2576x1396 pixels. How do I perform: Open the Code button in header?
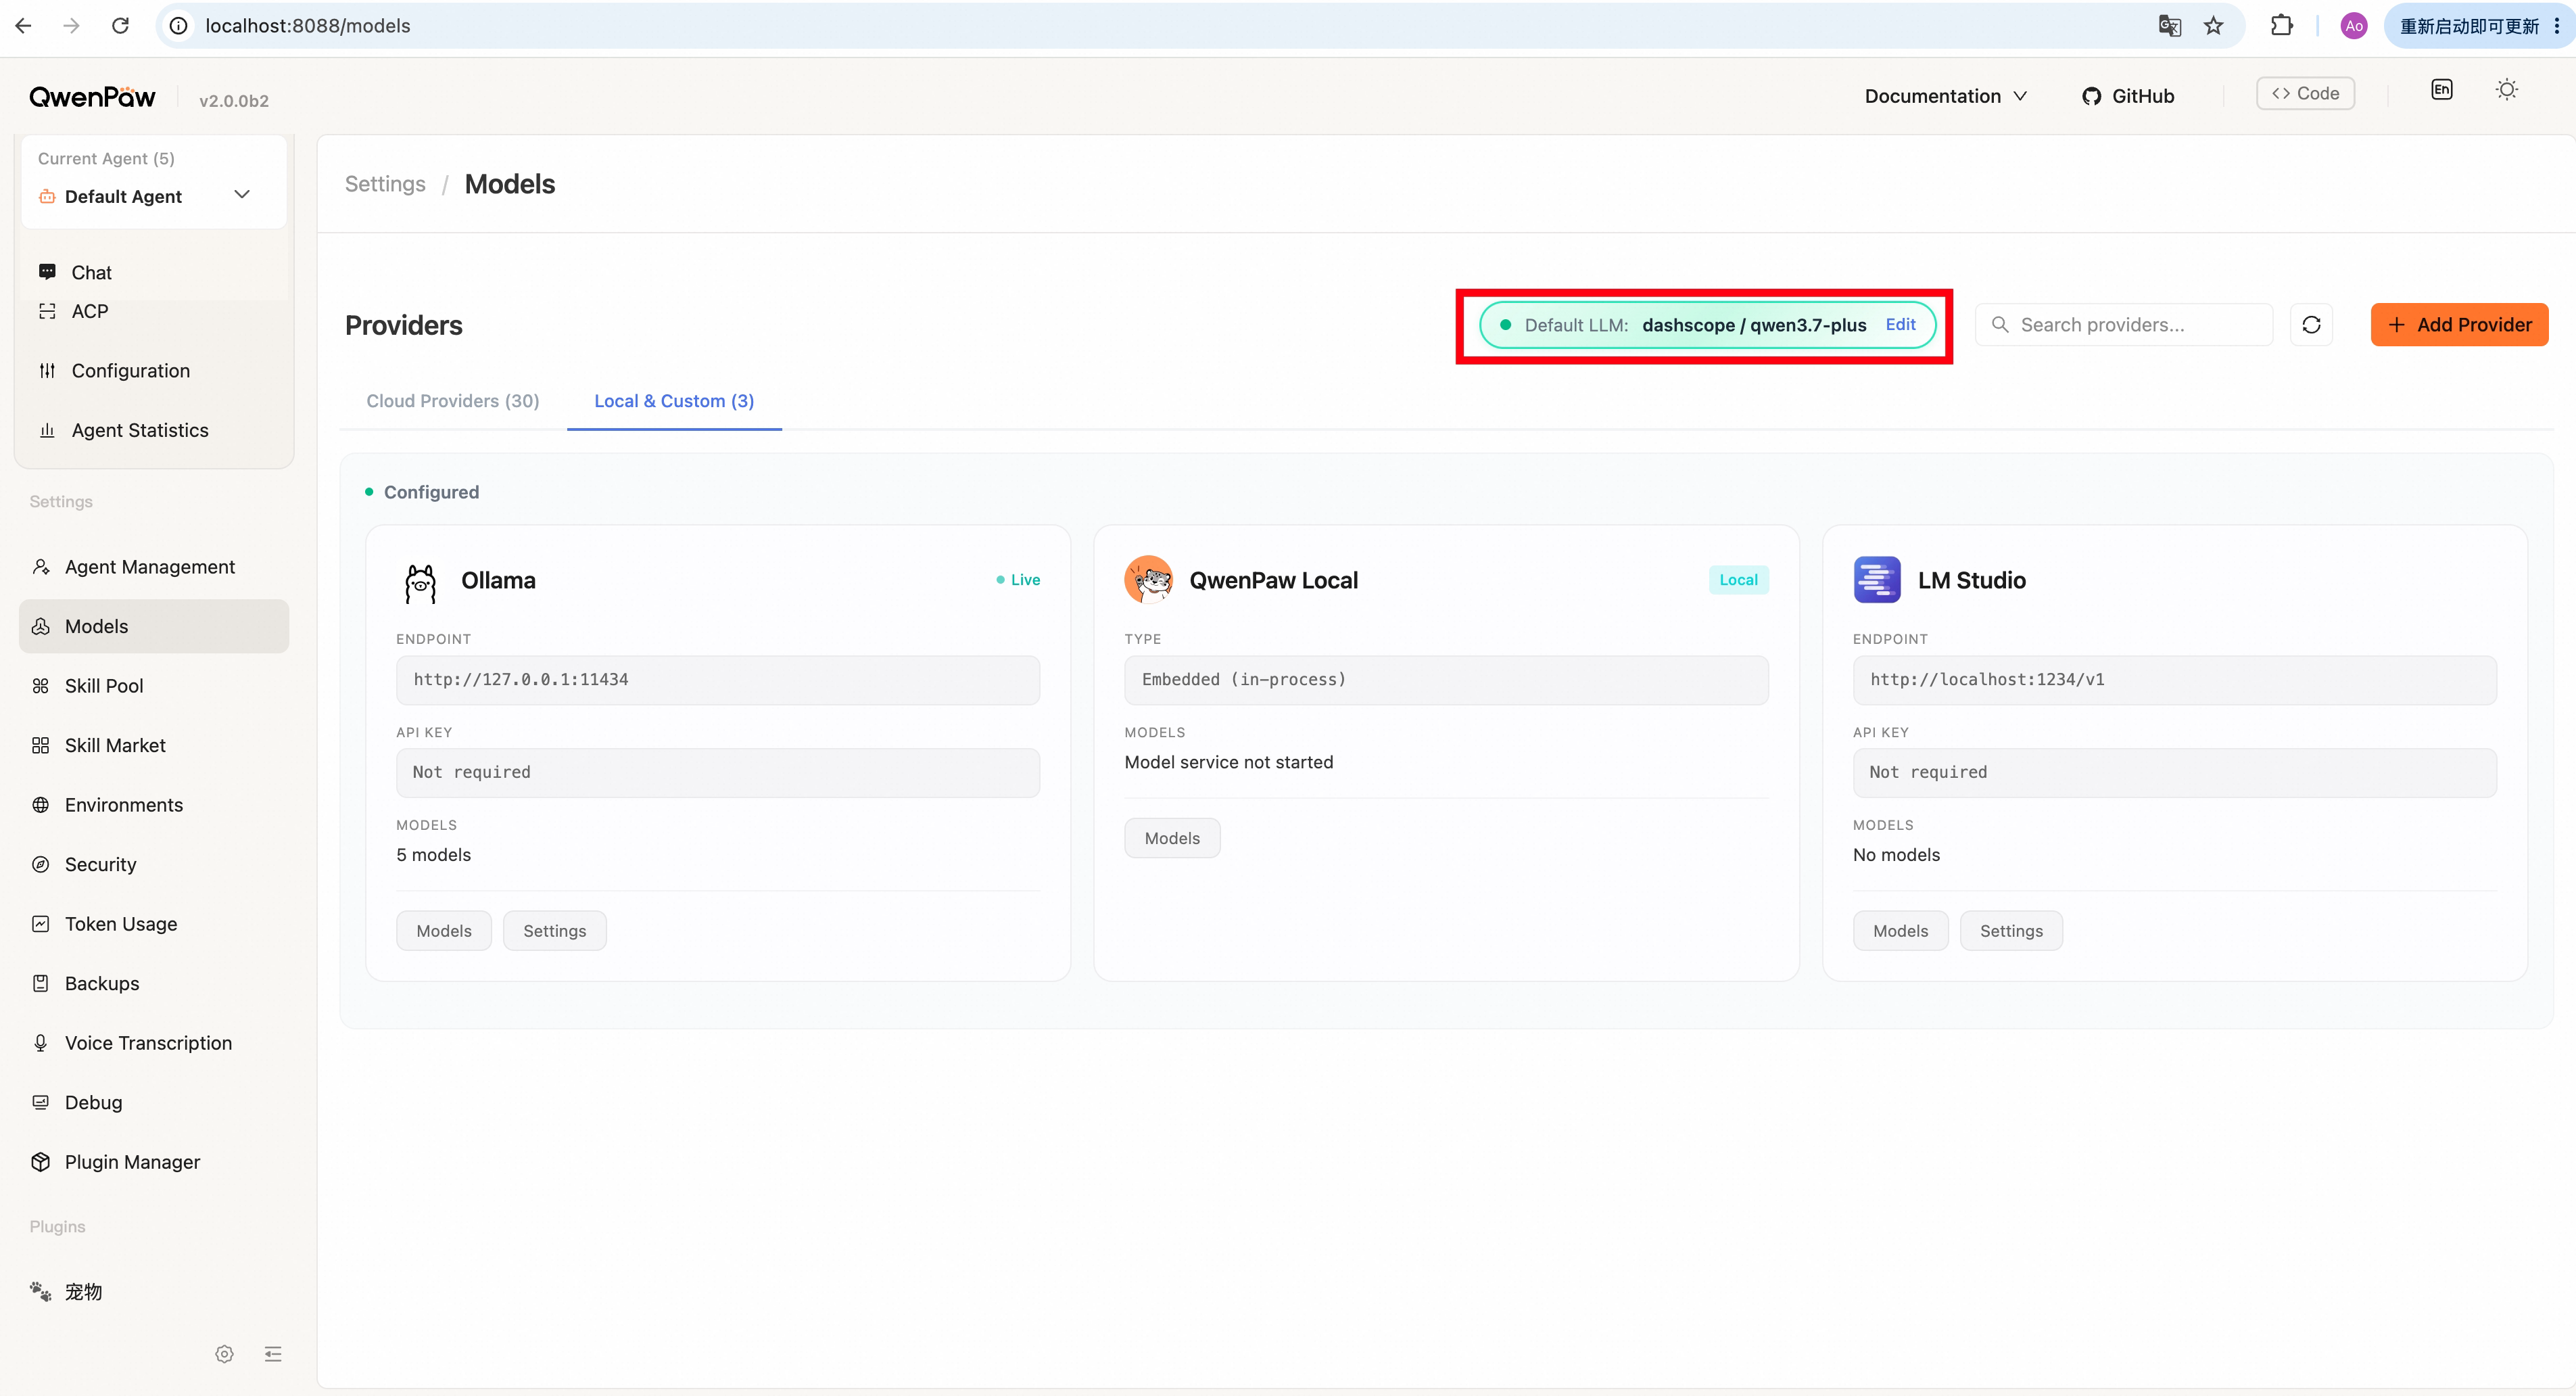pos(2305,93)
